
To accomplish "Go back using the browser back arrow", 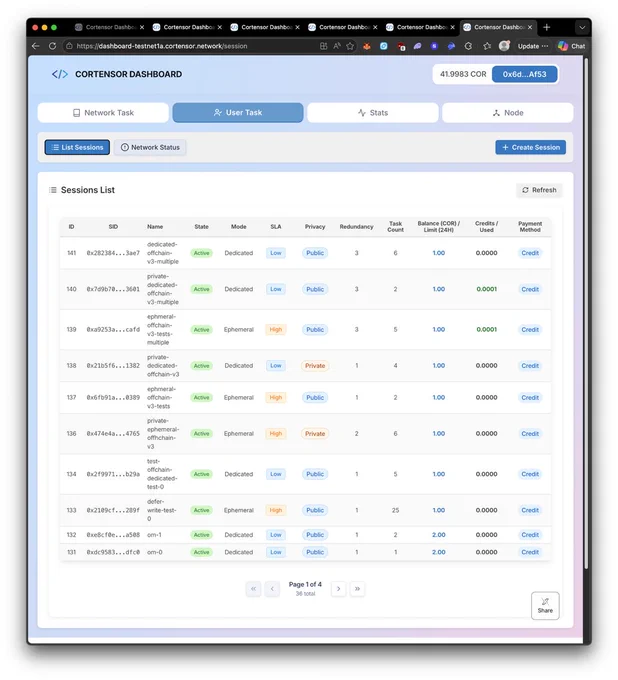I will 36,46.
